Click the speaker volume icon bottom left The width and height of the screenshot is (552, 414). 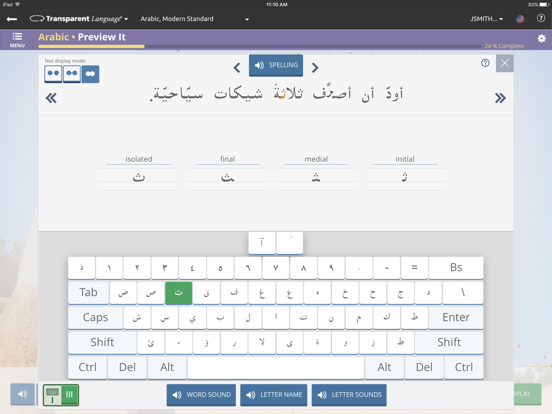(23, 394)
